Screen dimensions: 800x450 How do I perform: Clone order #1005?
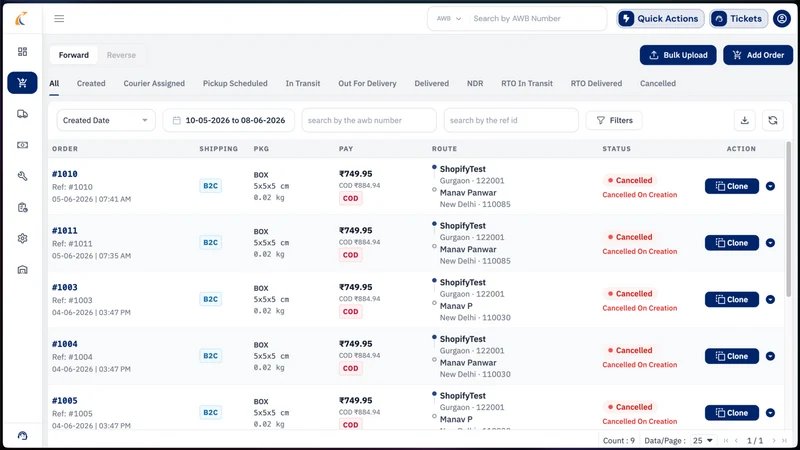coord(732,413)
